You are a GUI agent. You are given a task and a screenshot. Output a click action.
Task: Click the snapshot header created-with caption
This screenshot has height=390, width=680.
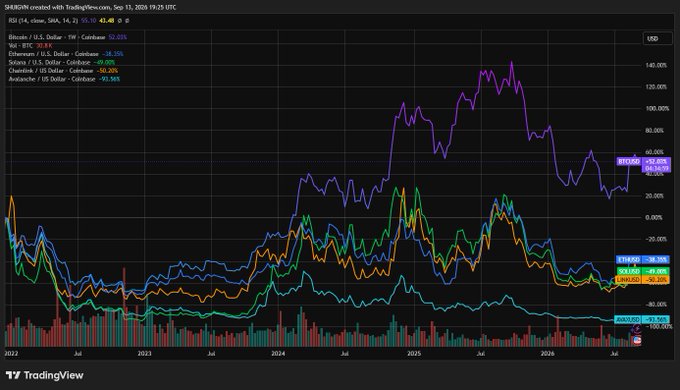90,7
